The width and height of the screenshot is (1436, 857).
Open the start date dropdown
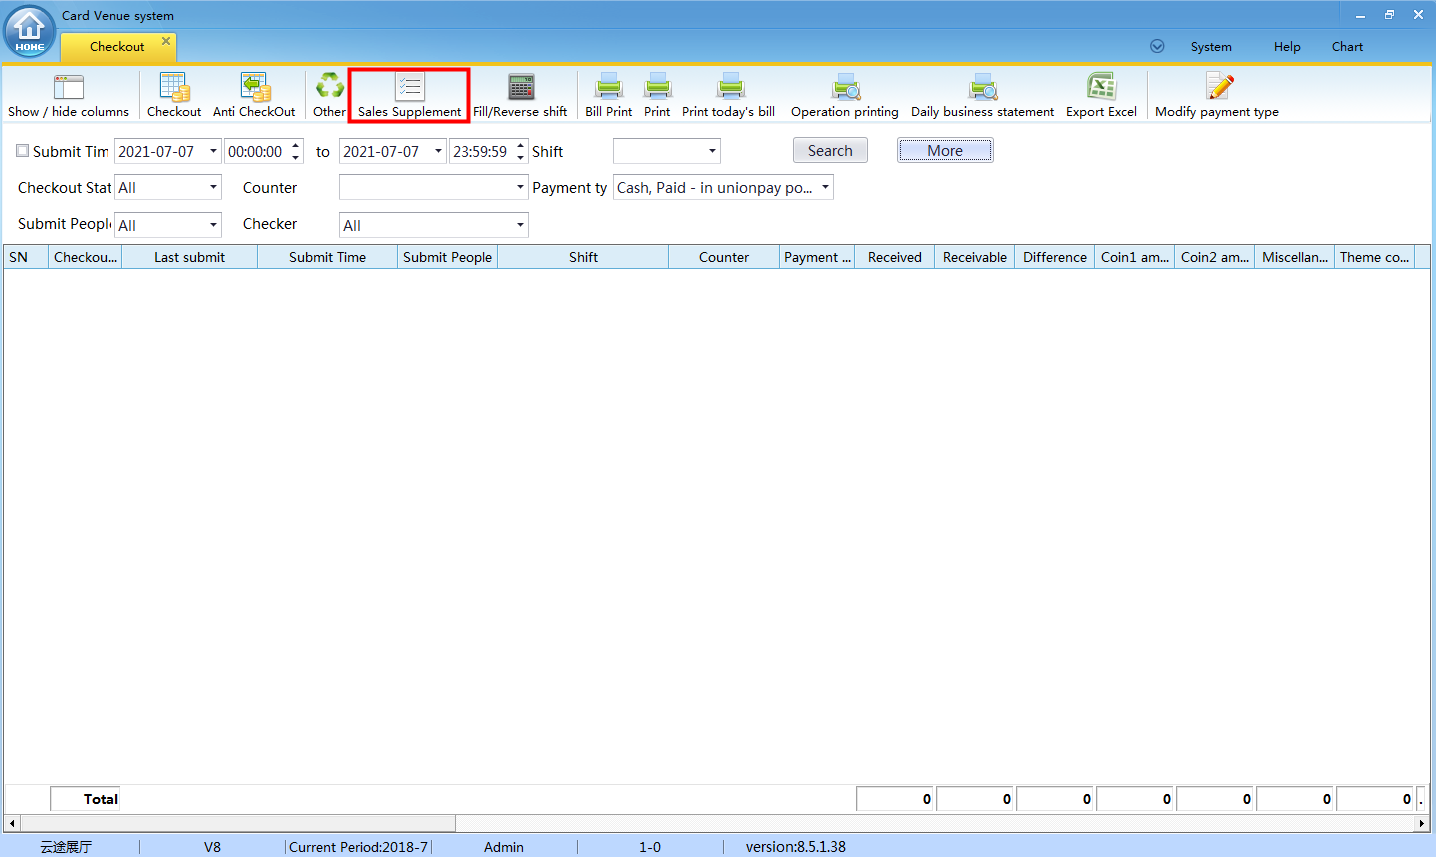(x=213, y=151)
